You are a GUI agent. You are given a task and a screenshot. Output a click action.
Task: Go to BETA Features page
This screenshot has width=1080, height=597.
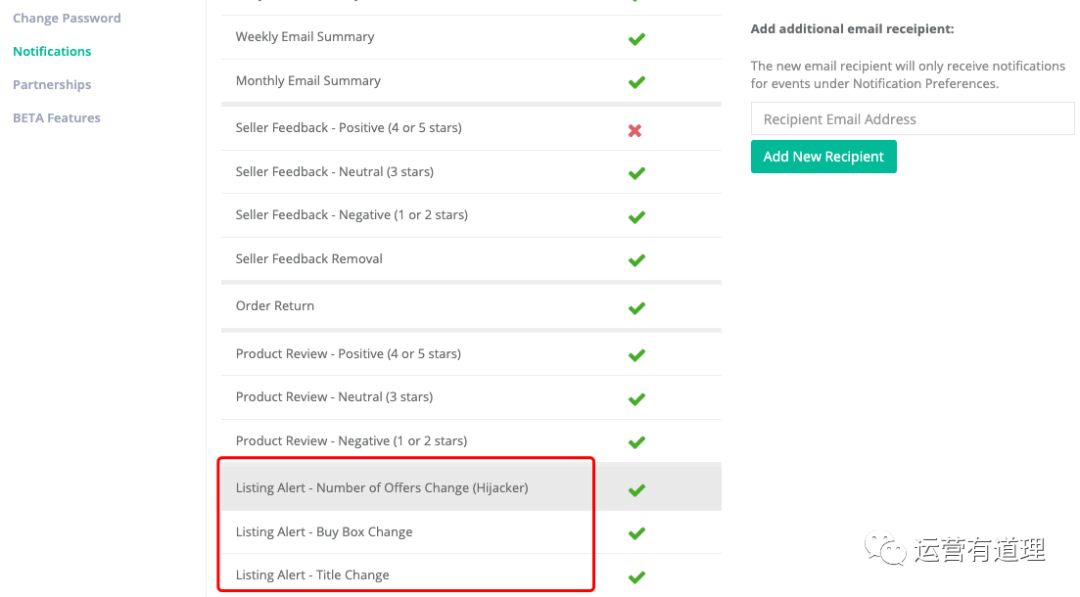tap(56, 118)
